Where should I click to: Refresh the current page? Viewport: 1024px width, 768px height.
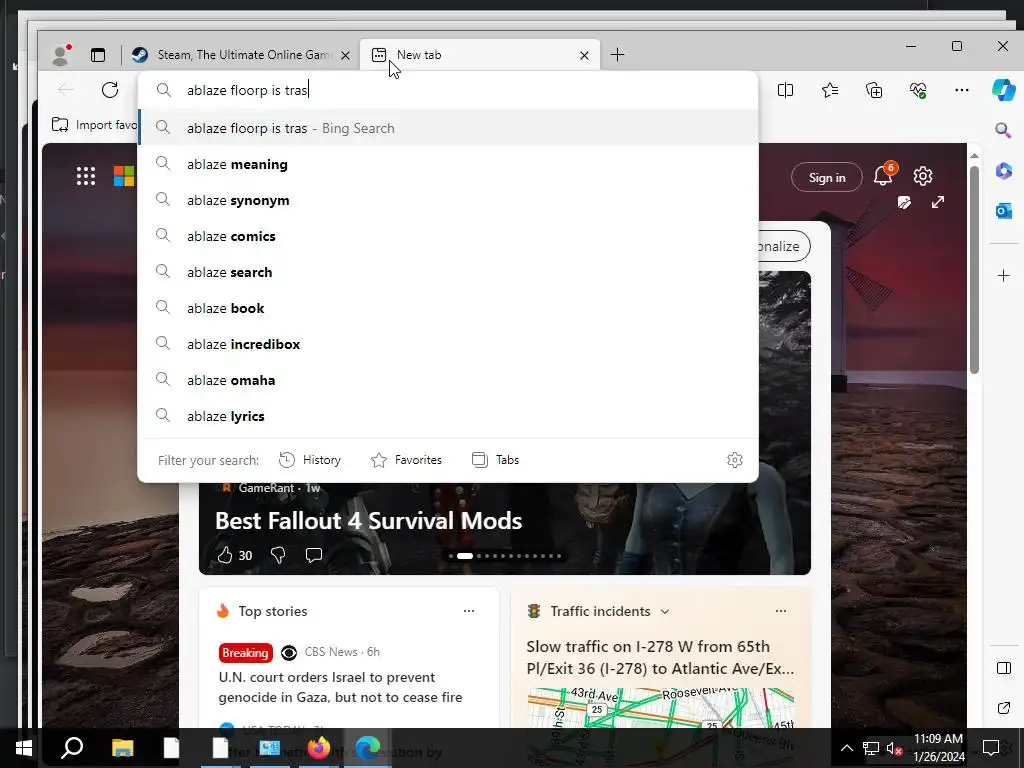110,89
